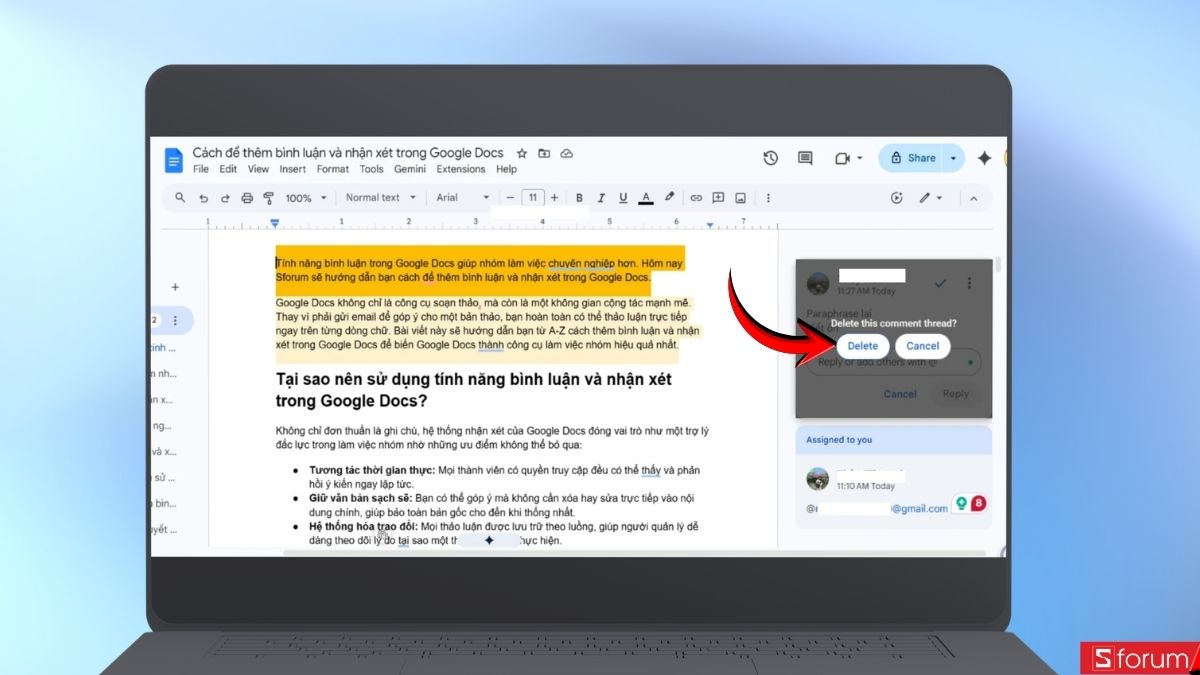Image resolution: width=1200 pixels, height=675 pixels.
Task: Open the Meet call dropdown arrow
Action: click(x=859, y=159)
